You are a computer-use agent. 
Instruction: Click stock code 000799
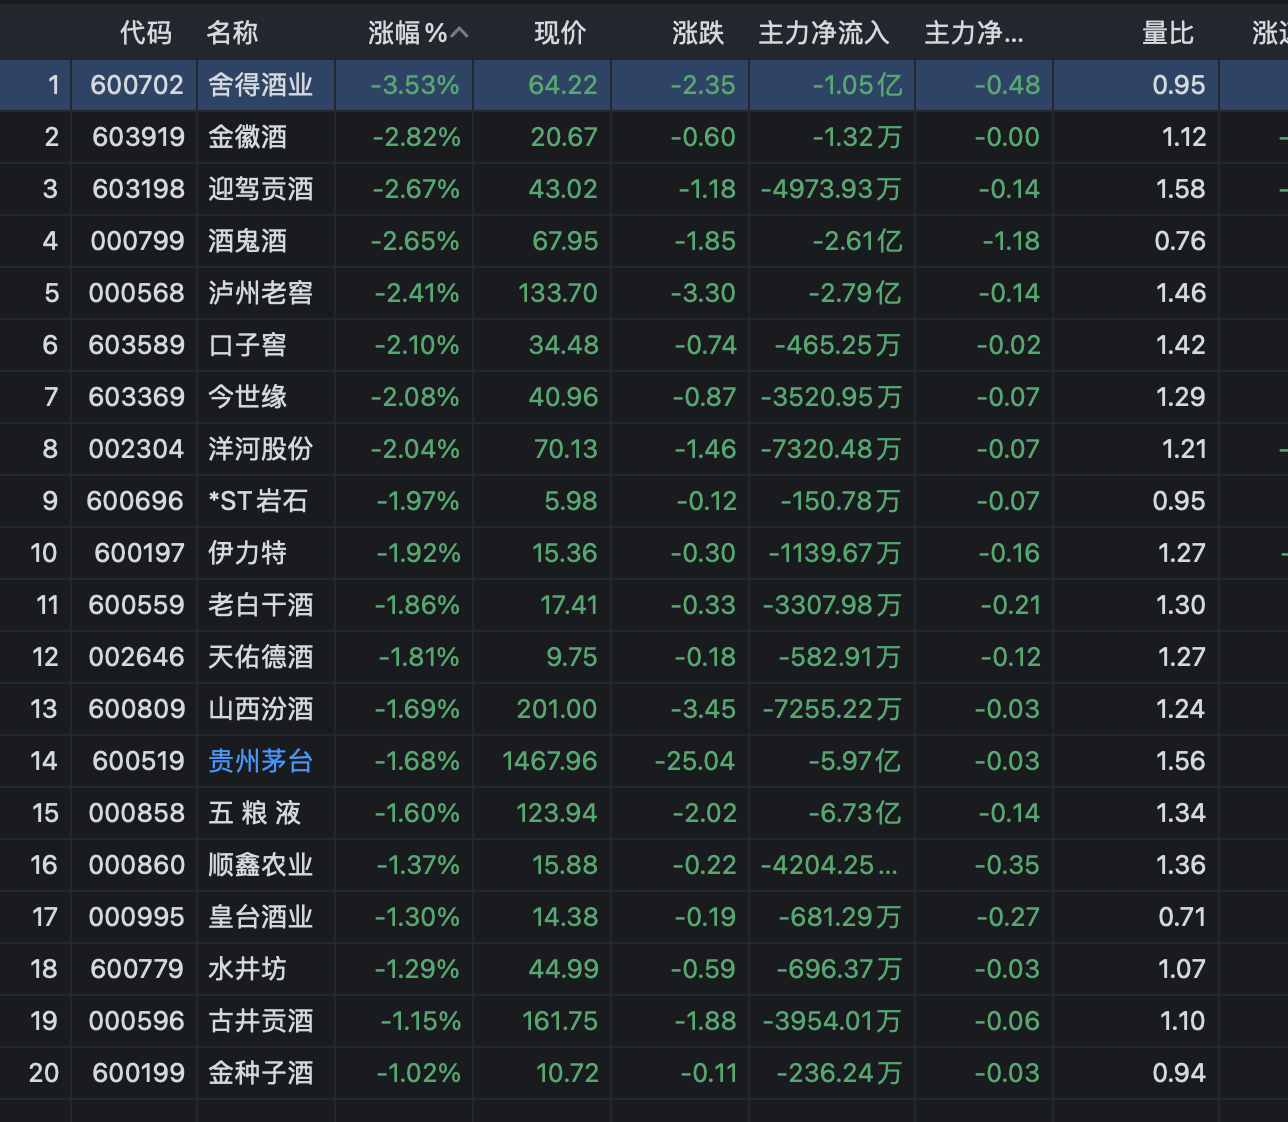[x=137, y=241]
